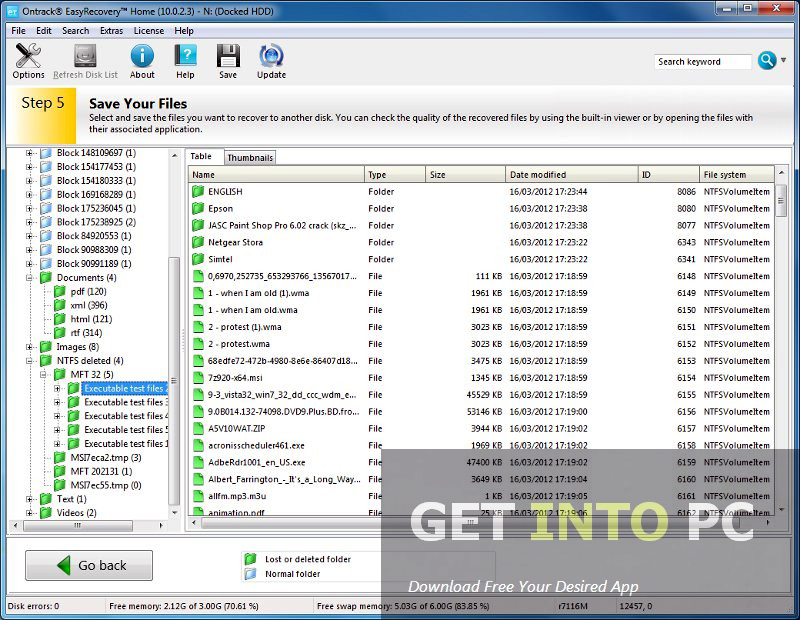Viewport: 800px width, 620px height.
Task: Select the Block 90991189 (1) tree item
Action: [94, 263]
